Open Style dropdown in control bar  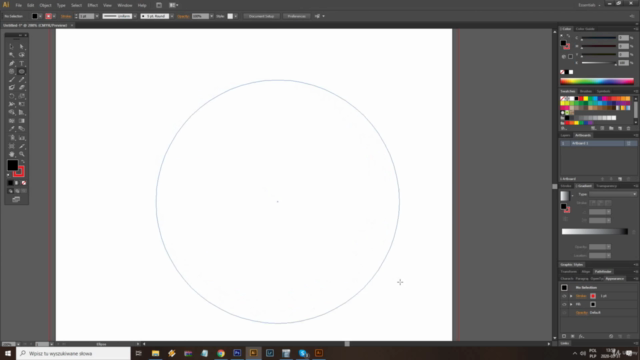click(x=236, y=16)
